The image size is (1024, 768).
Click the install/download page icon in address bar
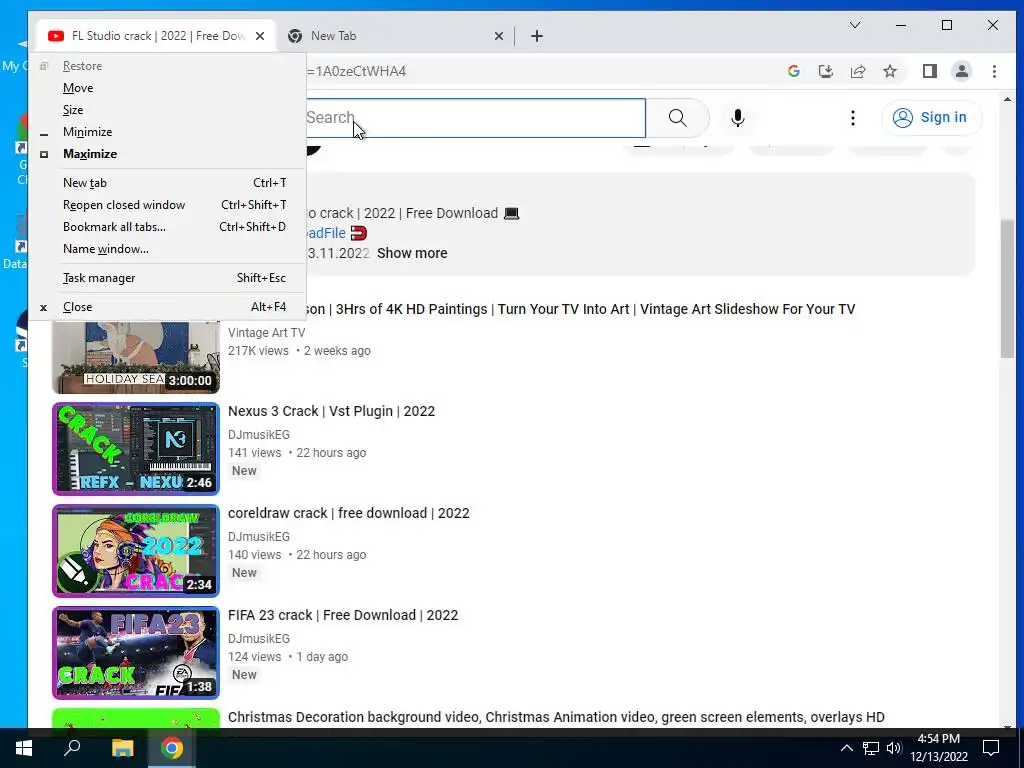point(825,71)
